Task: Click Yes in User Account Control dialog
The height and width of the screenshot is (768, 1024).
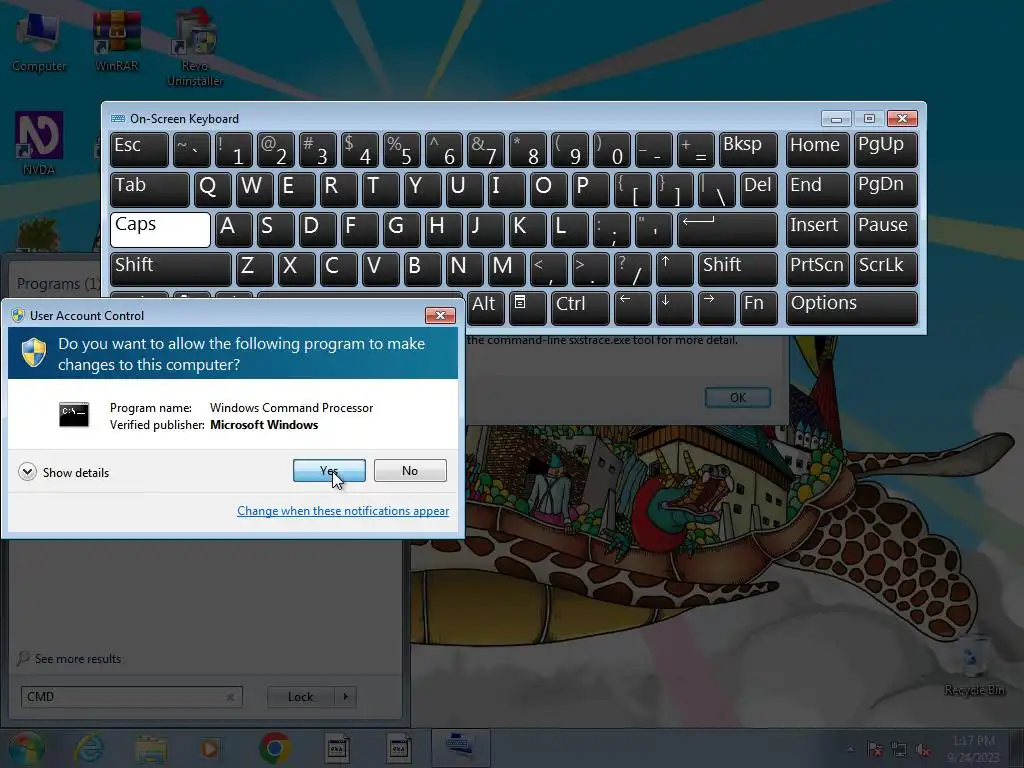Action: click(x=329, y=470)
